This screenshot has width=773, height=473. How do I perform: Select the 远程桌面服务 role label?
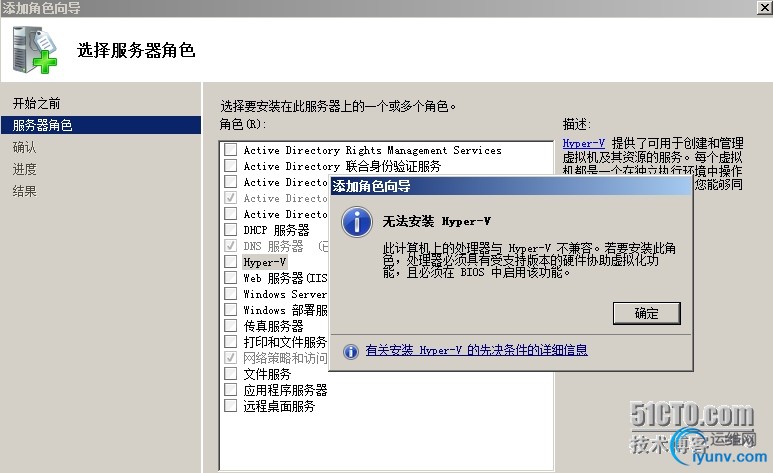279,406
